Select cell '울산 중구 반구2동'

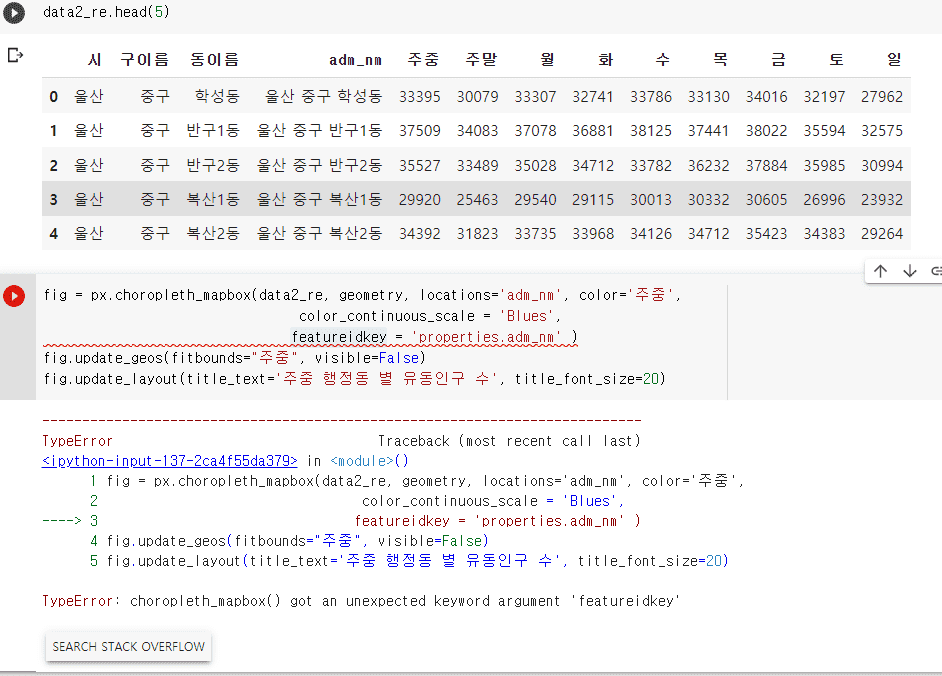[319, 165]
